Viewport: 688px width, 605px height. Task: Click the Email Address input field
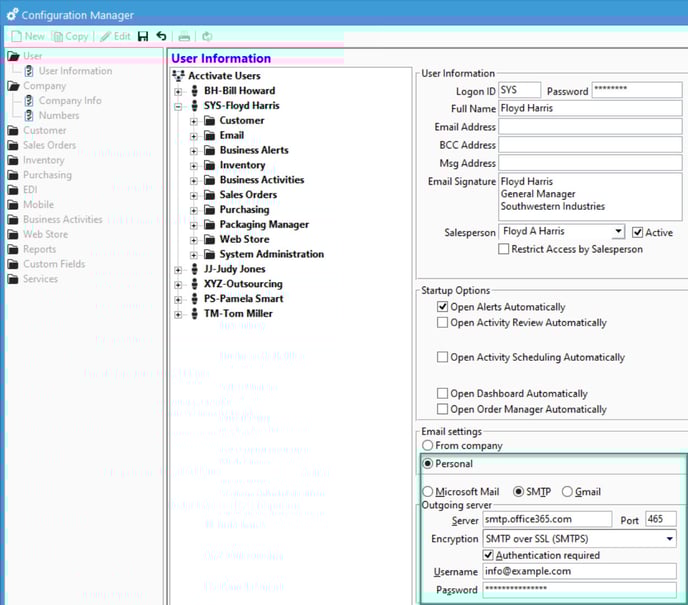590,127
